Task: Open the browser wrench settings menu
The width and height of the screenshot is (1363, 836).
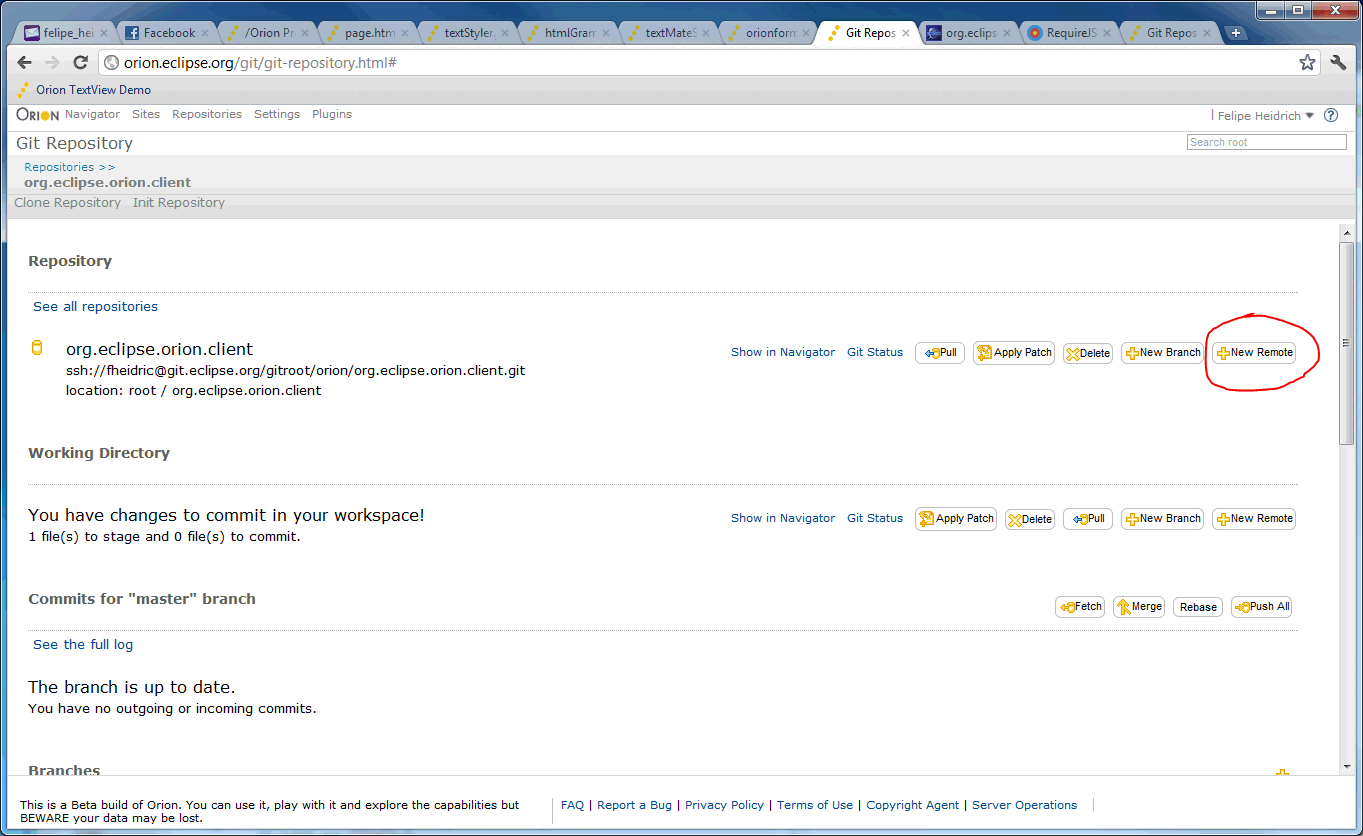Action: (1339, 62)
